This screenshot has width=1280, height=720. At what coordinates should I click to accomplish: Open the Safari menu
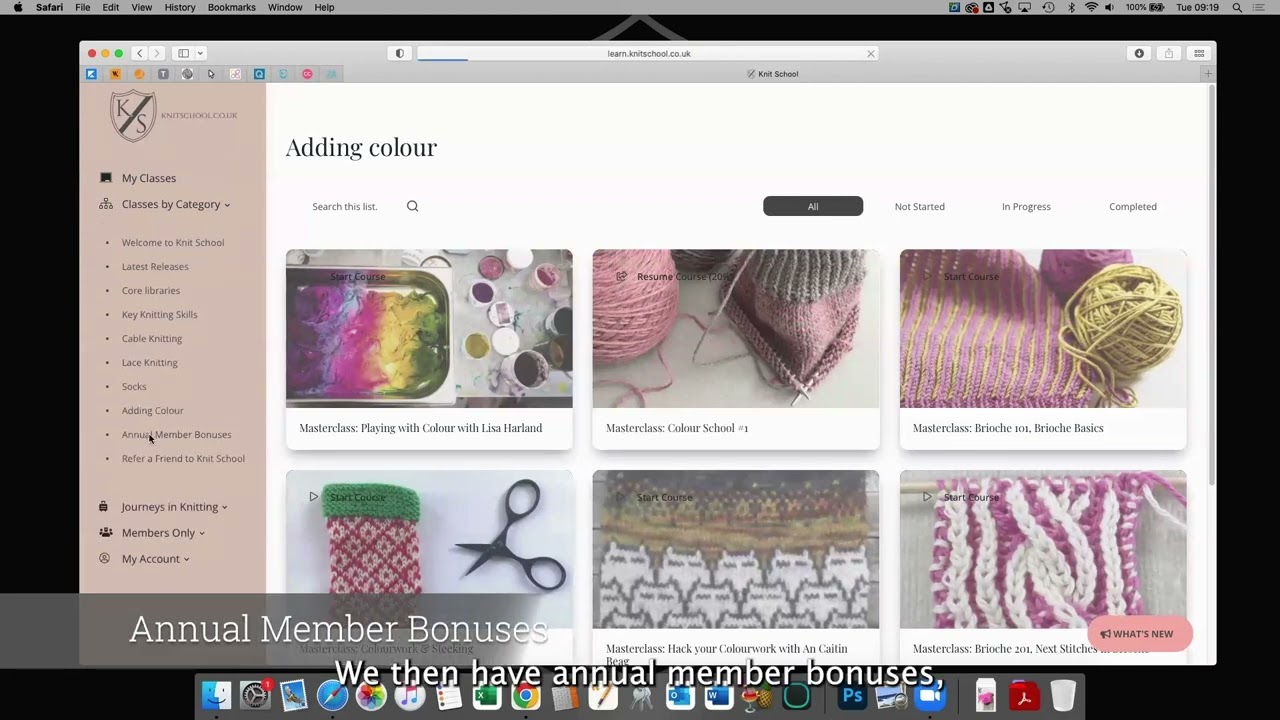tap(49, 7)
